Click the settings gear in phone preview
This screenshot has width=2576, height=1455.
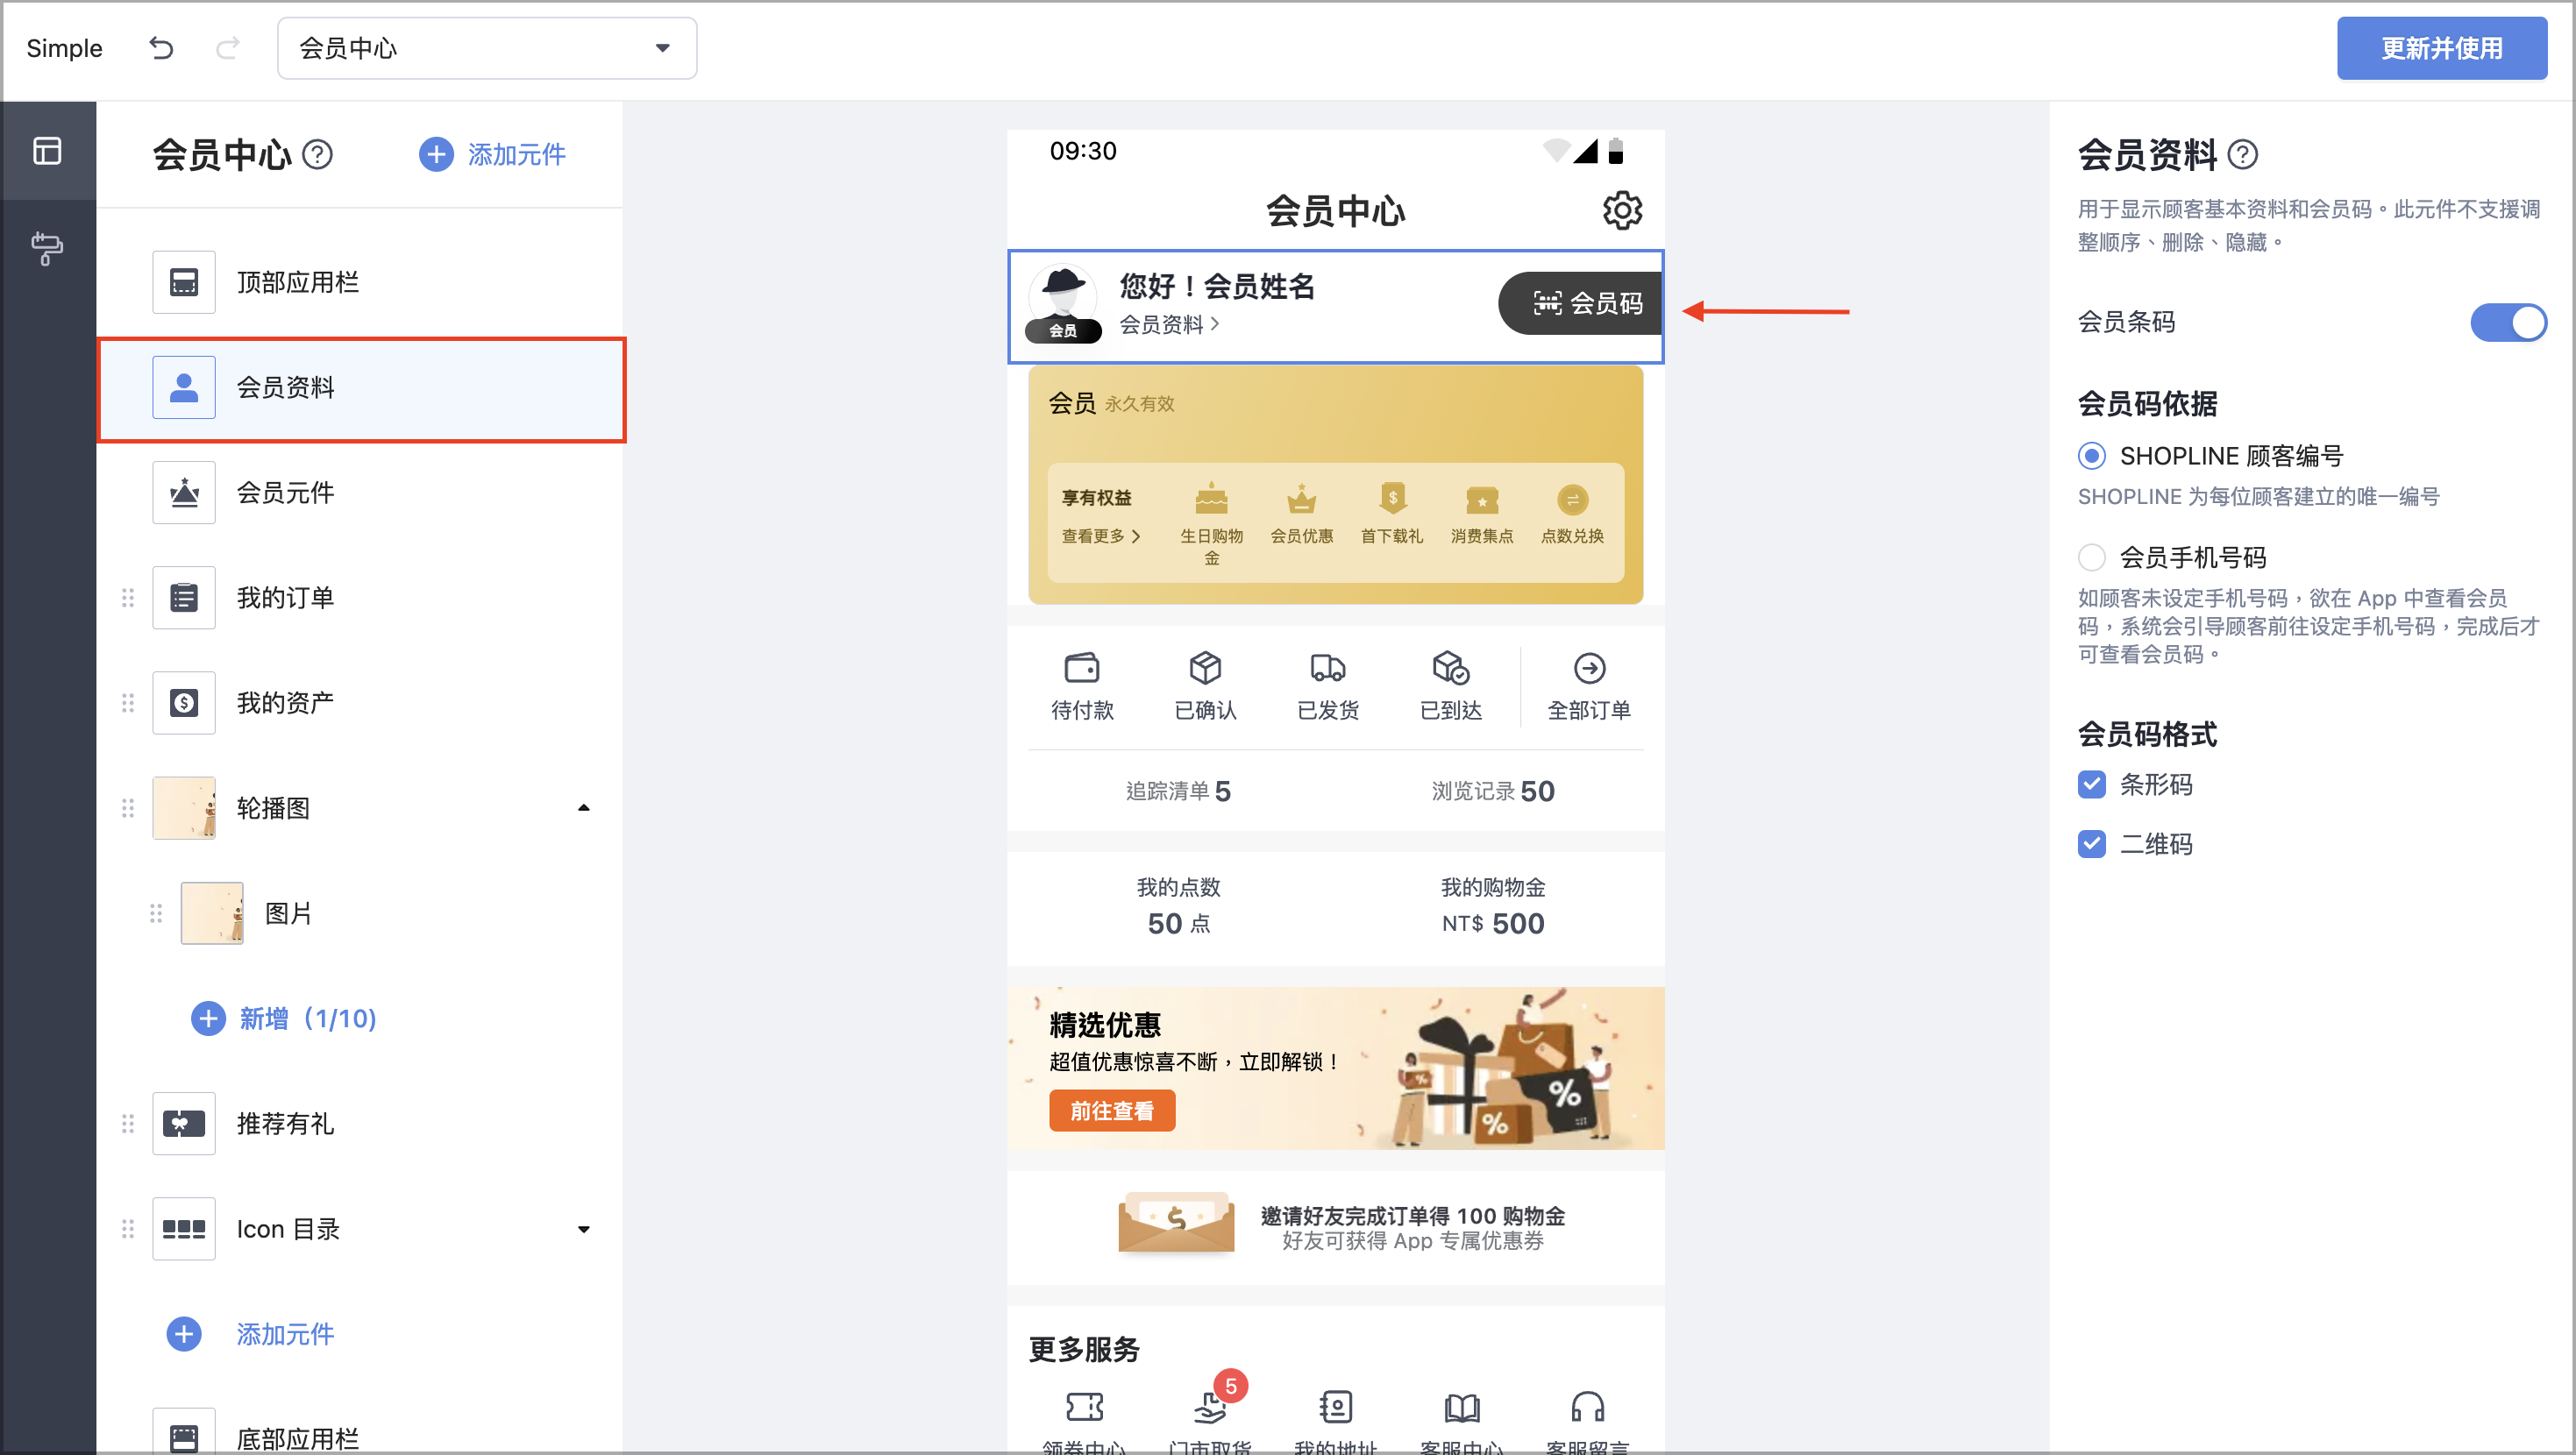click(x=1621, y=211)
